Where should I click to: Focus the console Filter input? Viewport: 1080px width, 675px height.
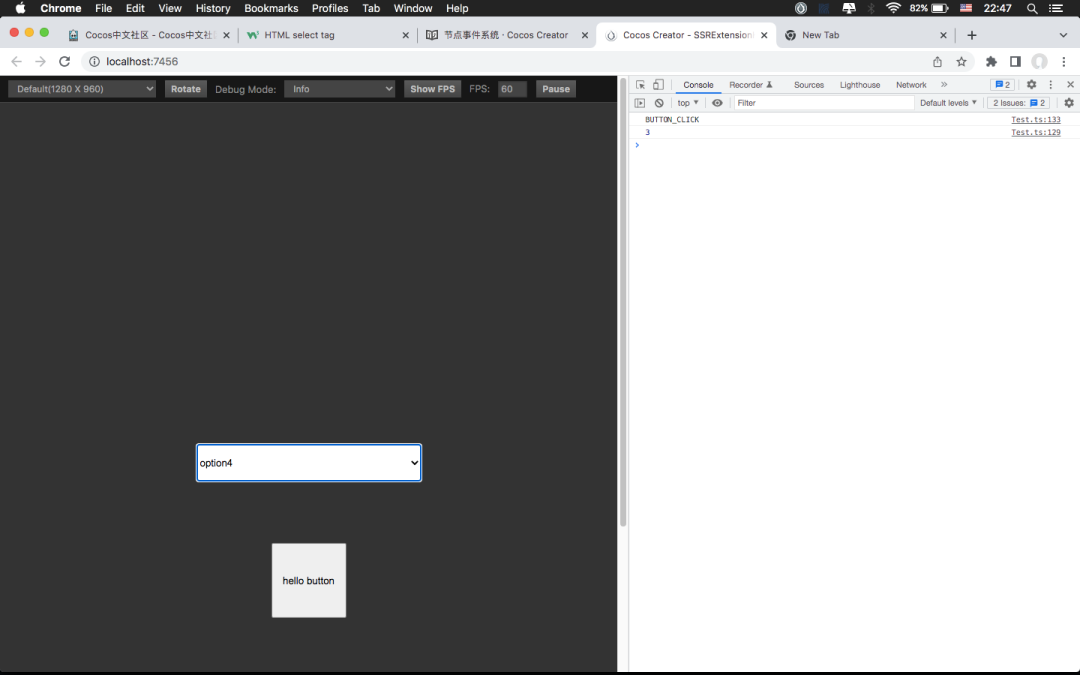823,103
